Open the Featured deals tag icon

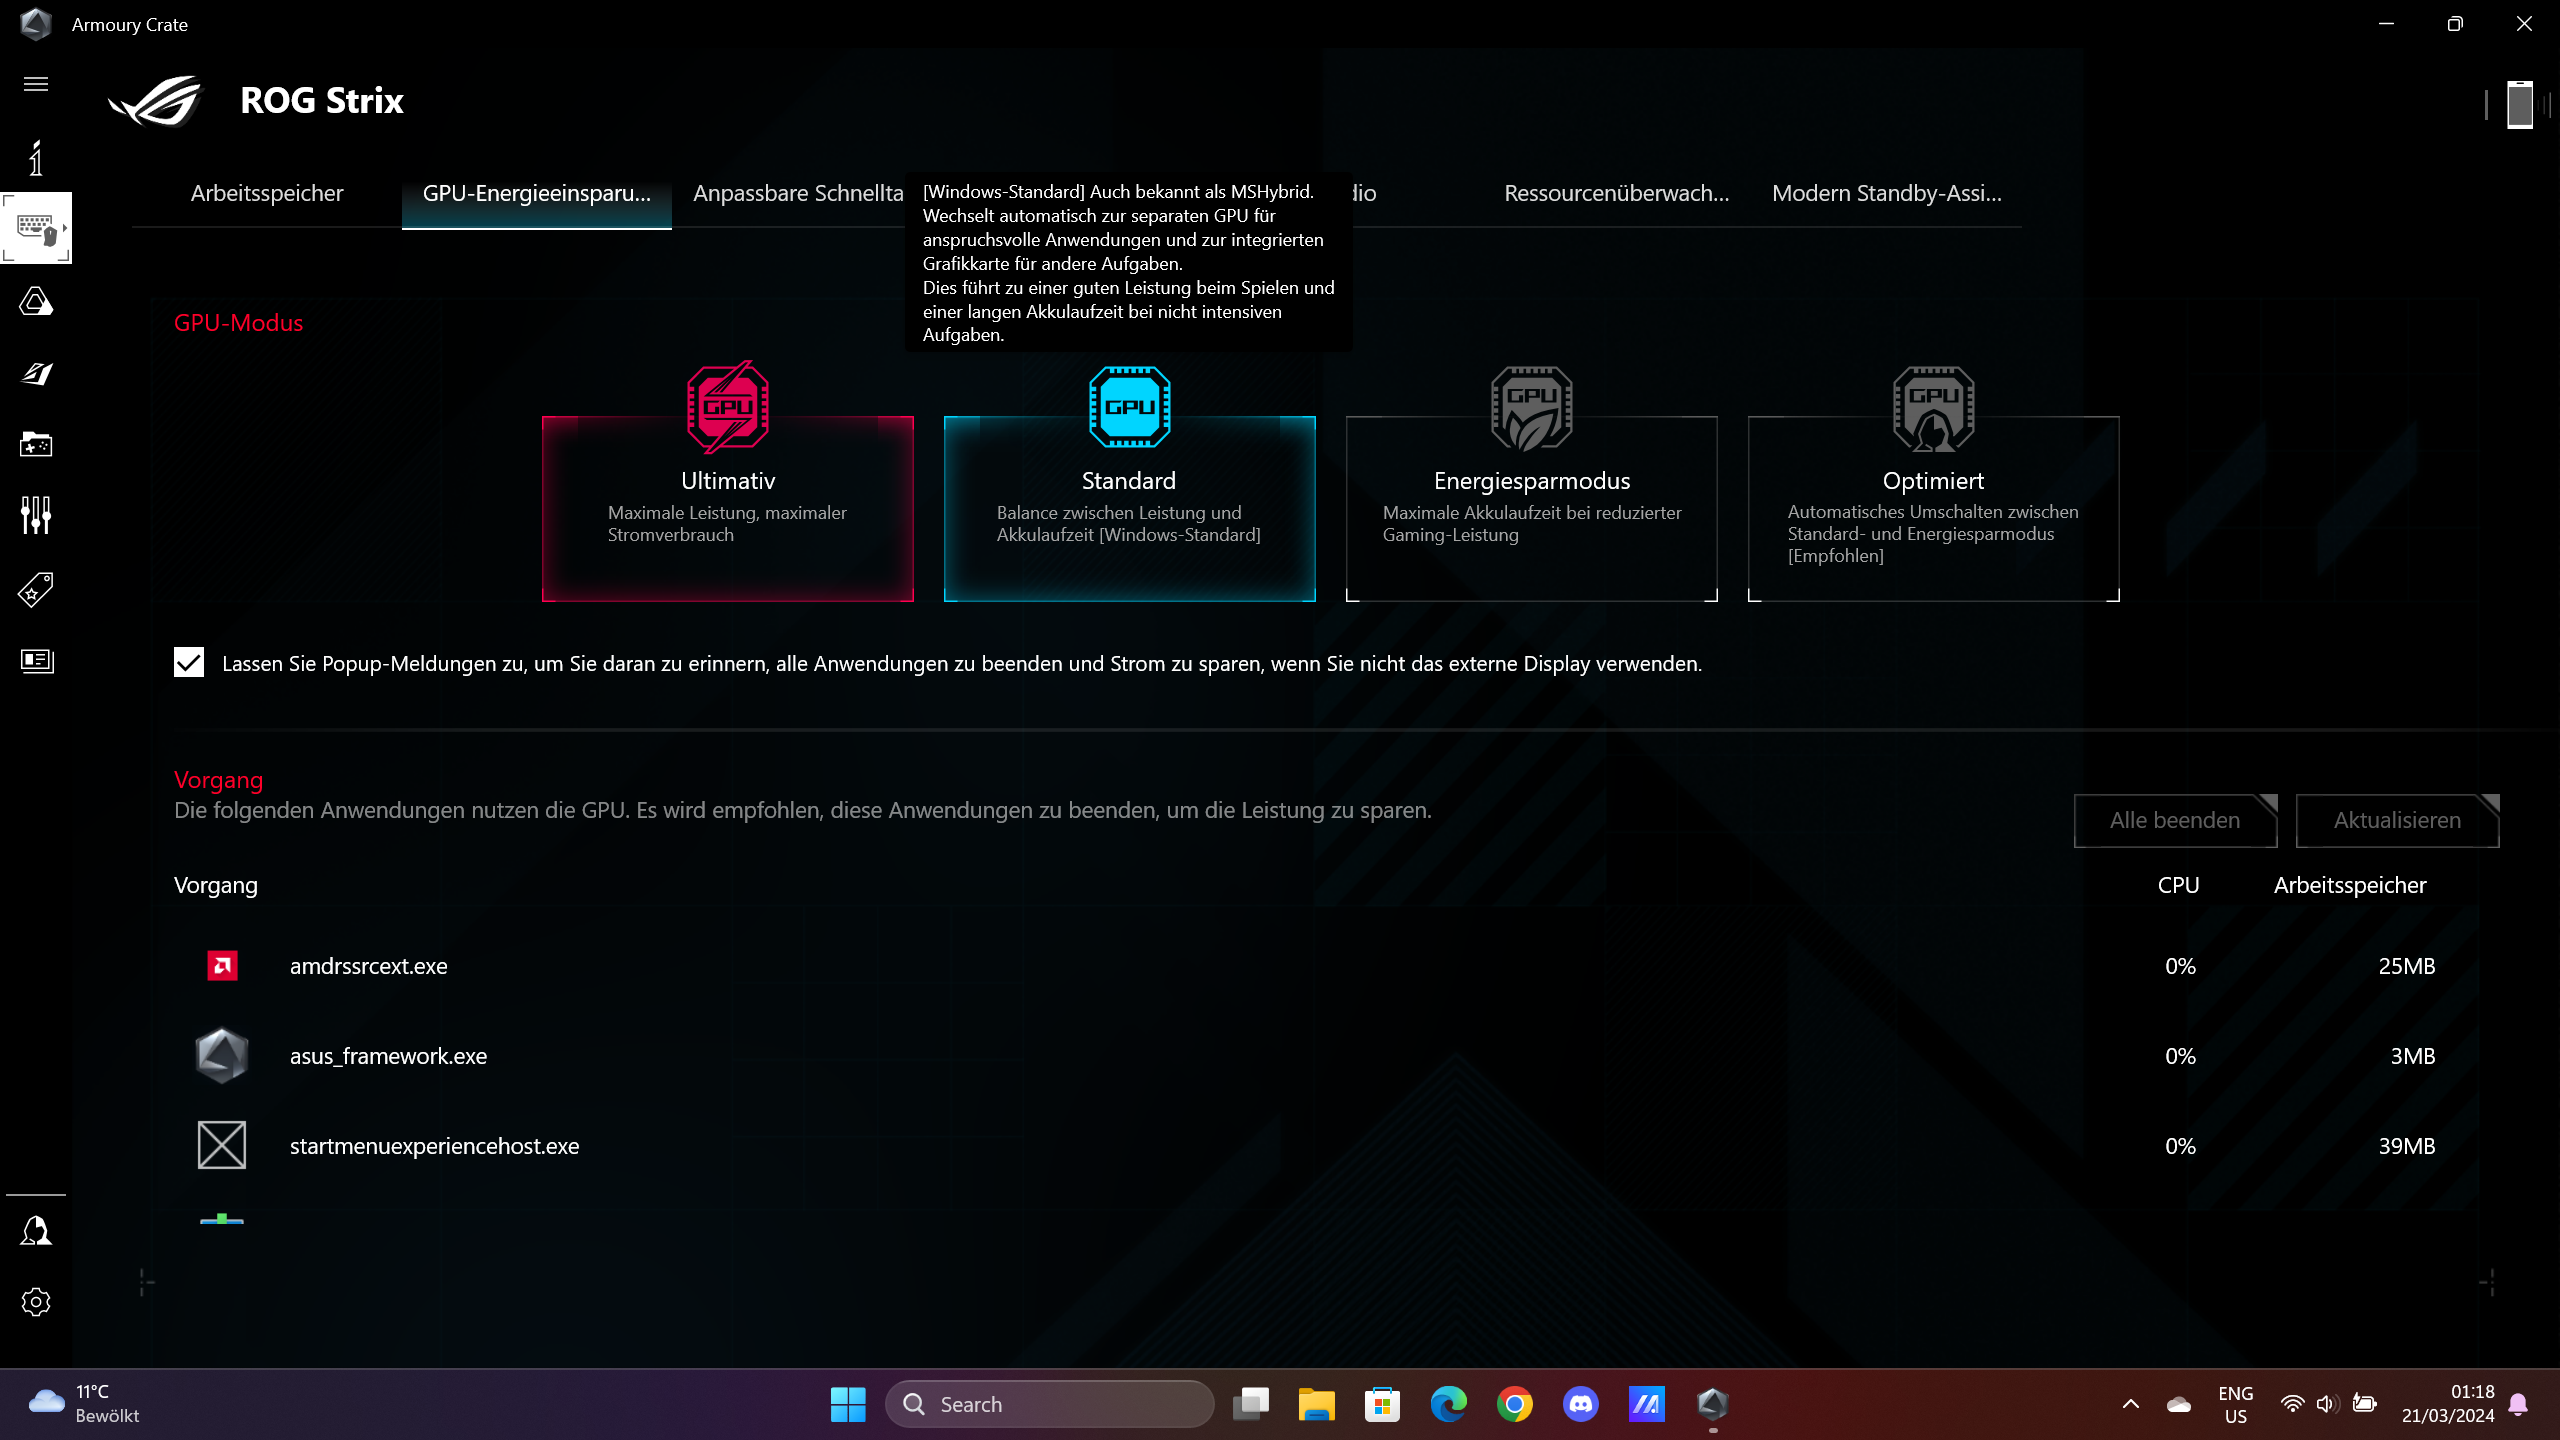click(x=36, y=589)
